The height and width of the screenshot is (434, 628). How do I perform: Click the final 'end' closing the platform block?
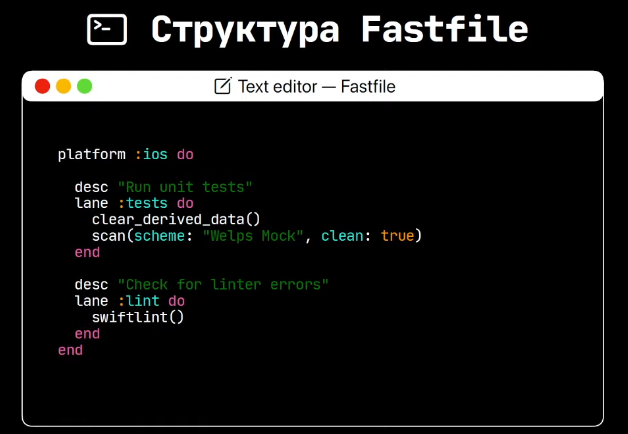70,350
